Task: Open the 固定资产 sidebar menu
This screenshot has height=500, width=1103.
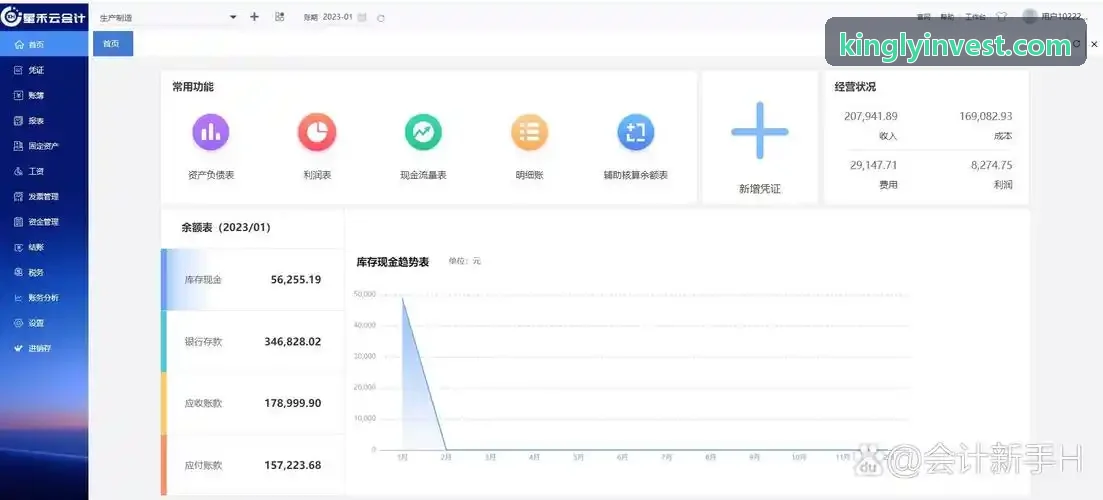Action: point(44,146)
